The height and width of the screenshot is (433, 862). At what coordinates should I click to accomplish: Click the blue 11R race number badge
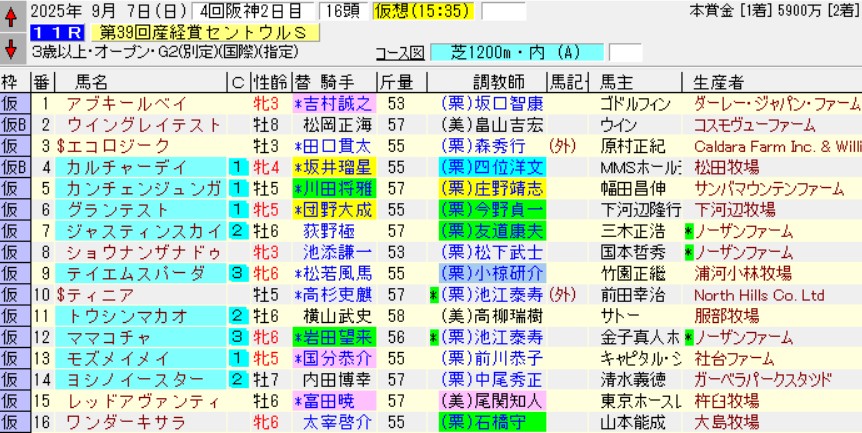click(47, 32)
